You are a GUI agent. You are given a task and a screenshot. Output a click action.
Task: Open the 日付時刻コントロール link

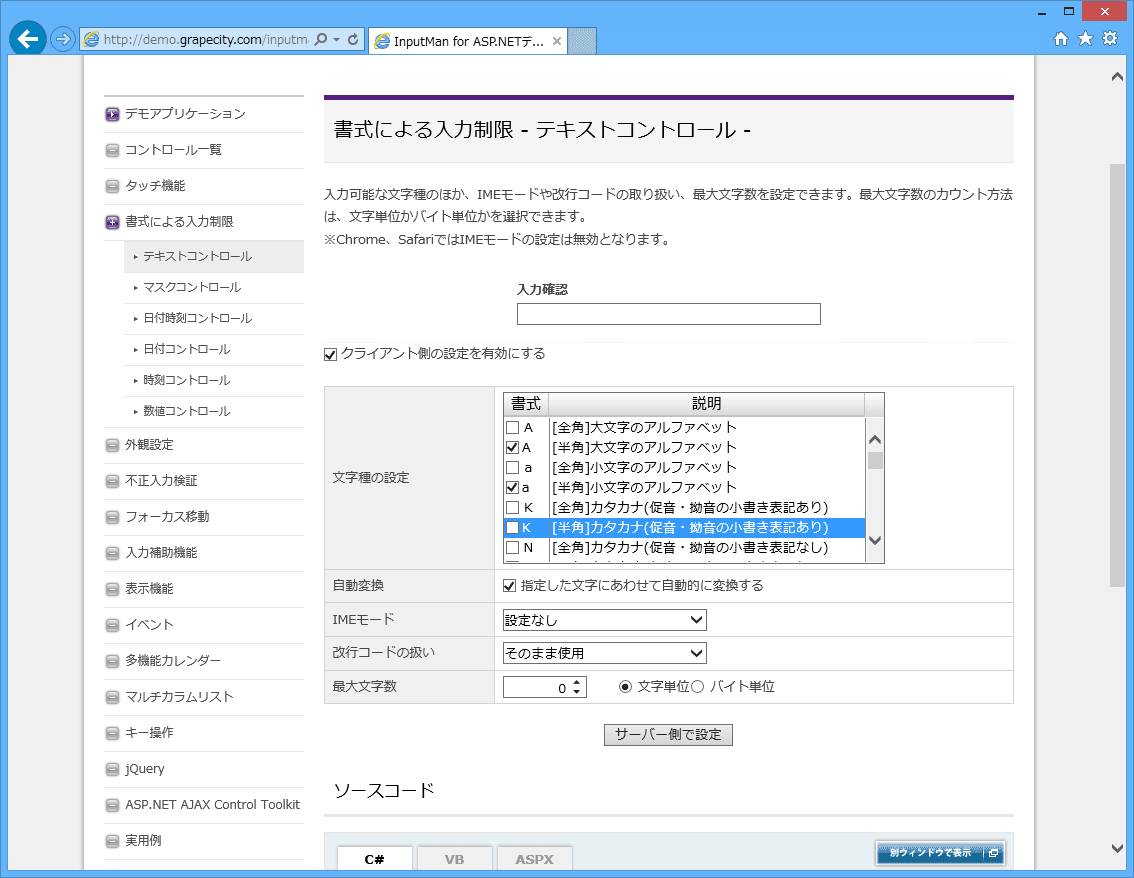click(x=197, y=318)
